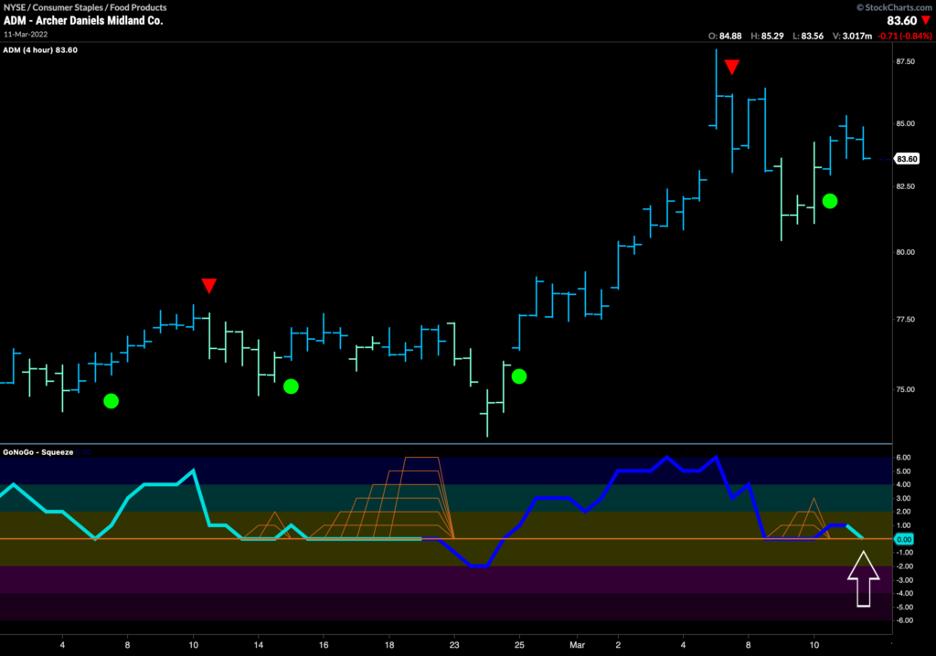Click the 87.50 level on the price axis
The image size is (936, 656).
(x=906, y=62)
